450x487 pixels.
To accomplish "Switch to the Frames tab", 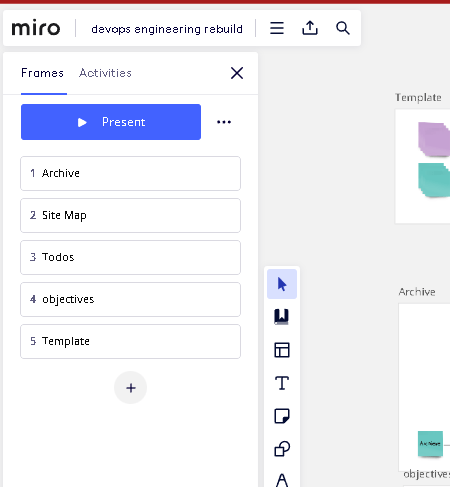I will [42, 73].
